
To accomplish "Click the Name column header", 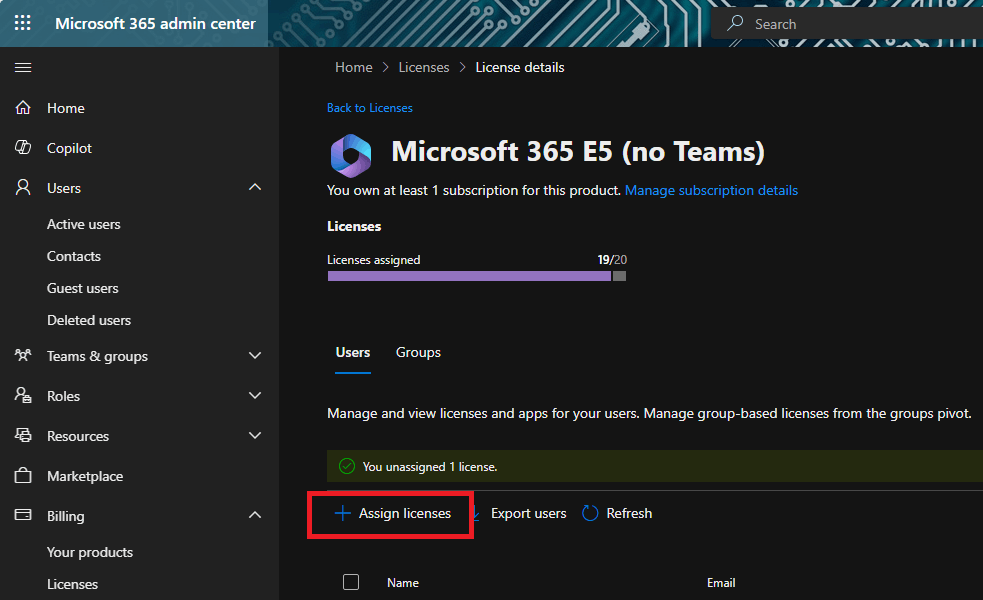I will (403, 582).
